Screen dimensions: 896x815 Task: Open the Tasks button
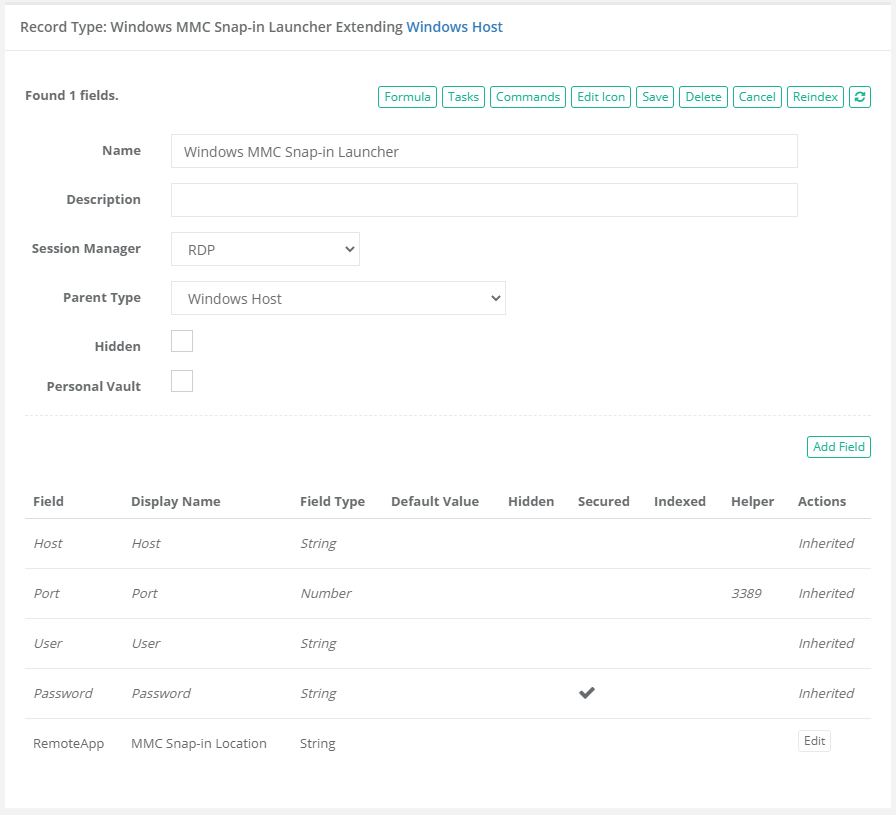(x=463, y=97)
